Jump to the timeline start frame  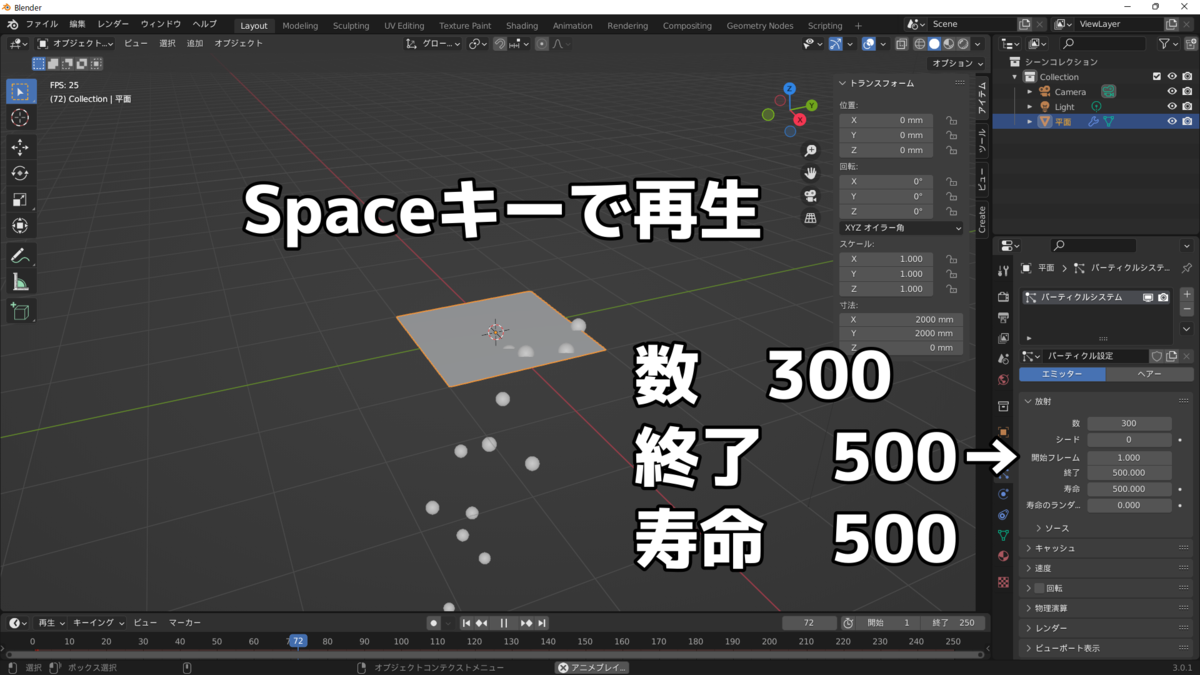(466, 623)
